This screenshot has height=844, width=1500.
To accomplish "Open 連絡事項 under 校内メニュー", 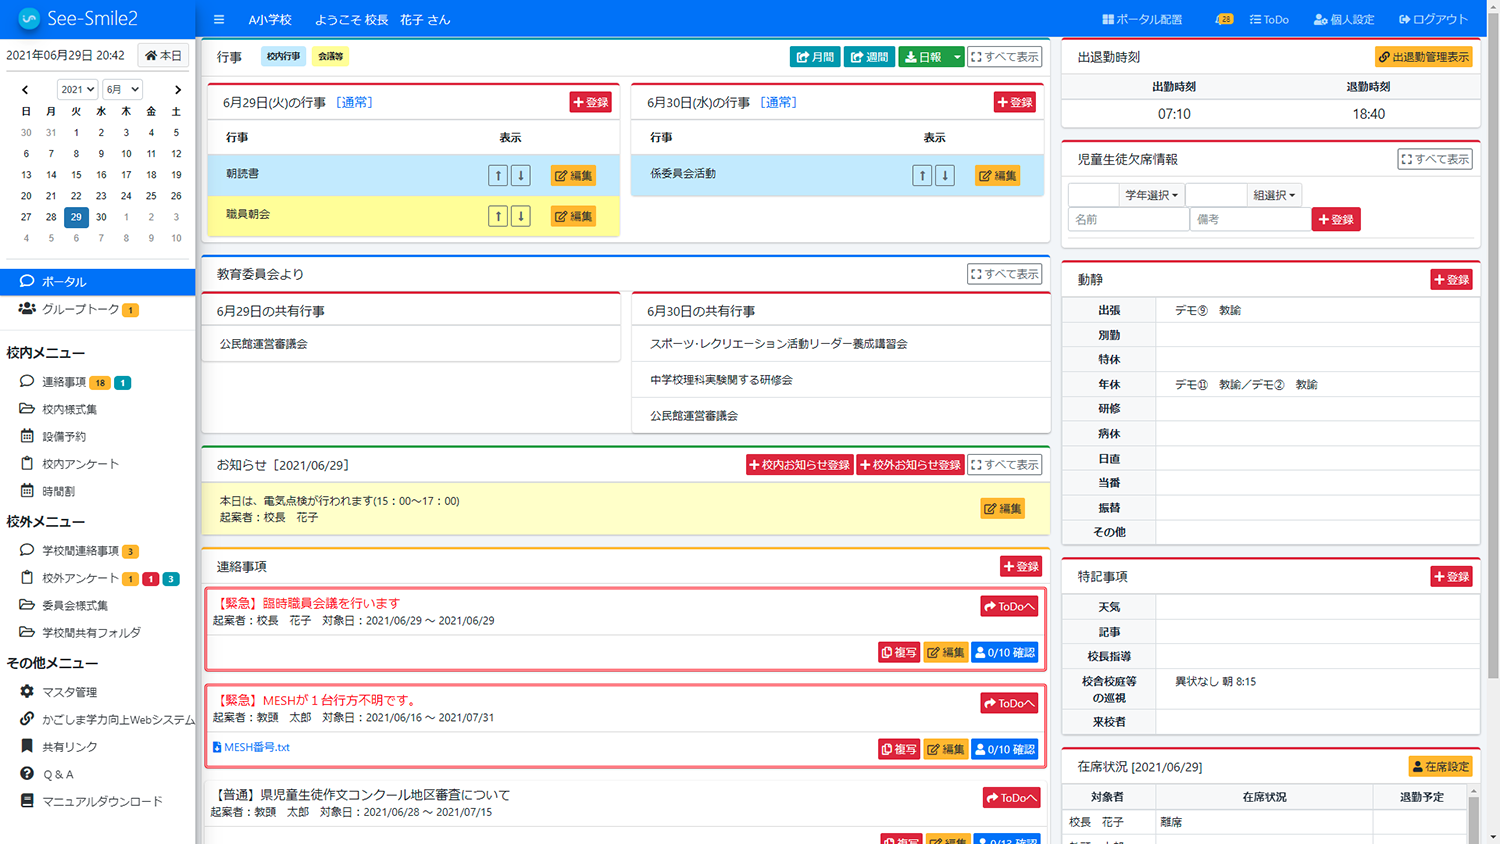I will pyautogui.click(x=64, y=382).
